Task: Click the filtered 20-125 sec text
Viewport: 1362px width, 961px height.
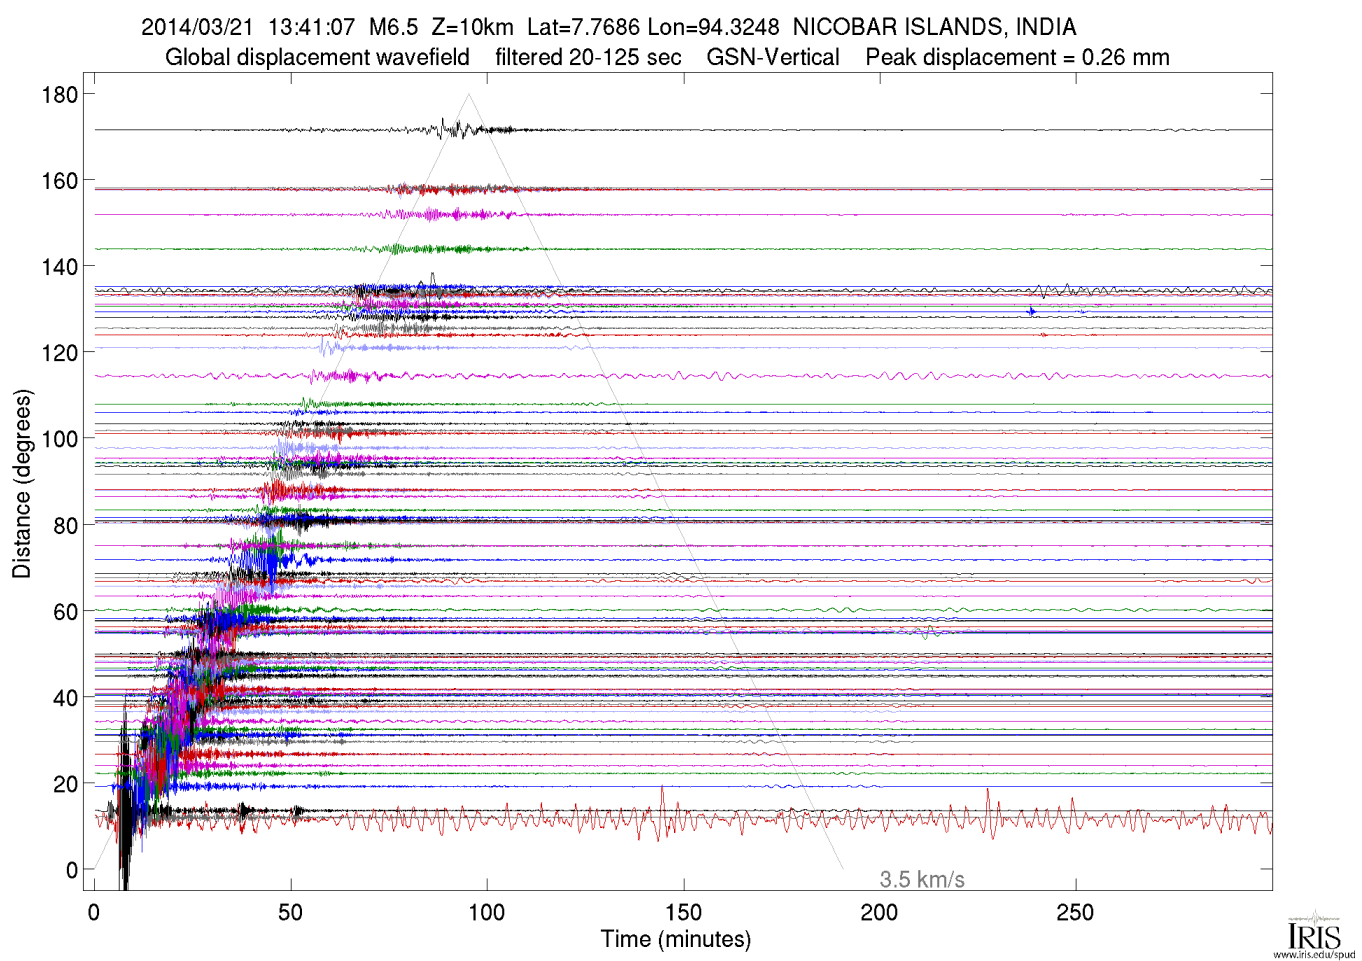Action: (588, 58)
